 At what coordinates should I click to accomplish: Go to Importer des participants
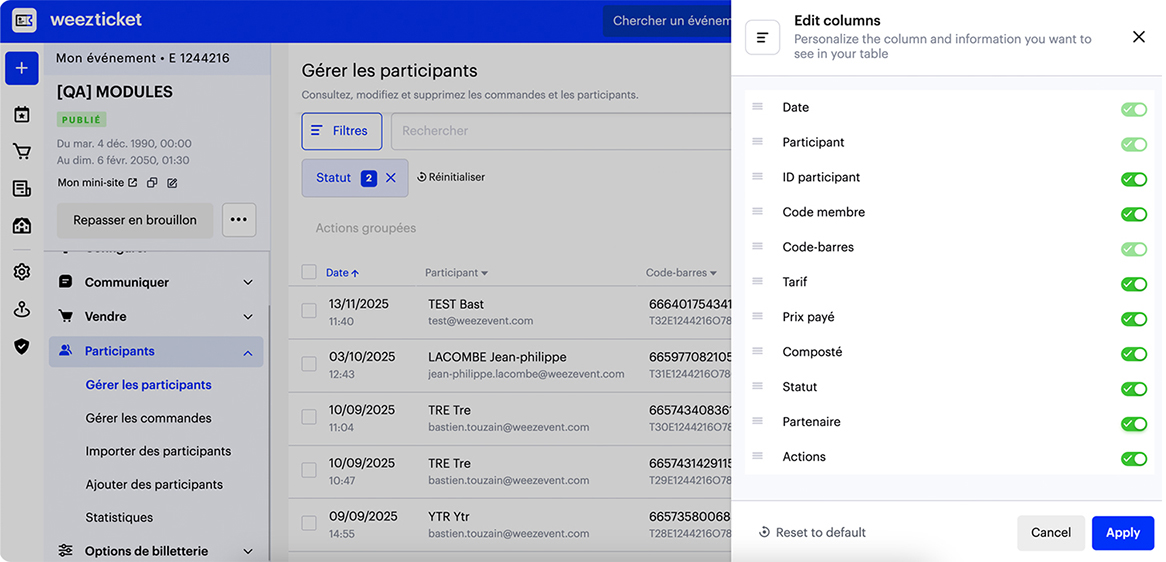point(158,451)
